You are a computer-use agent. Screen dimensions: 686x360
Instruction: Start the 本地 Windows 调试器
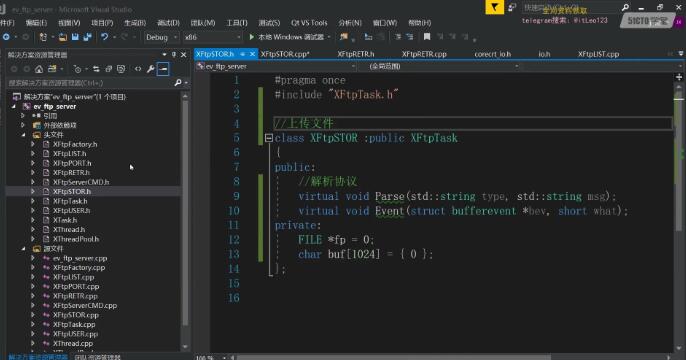point(287,37)
